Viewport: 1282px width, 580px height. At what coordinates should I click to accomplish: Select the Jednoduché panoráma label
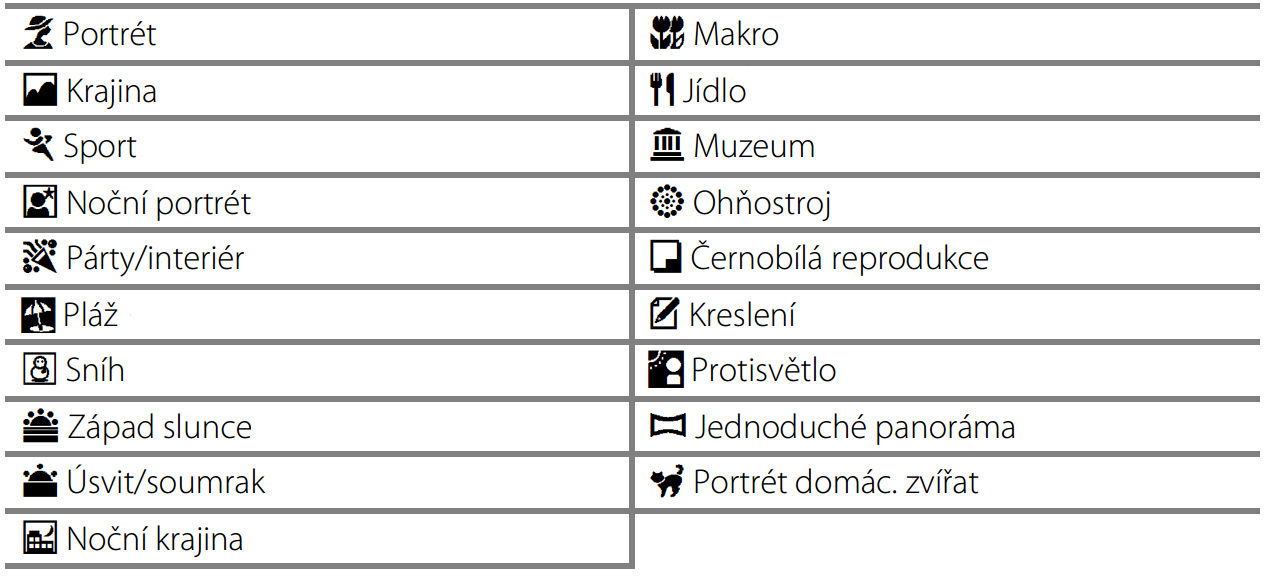tap(855, 428)
